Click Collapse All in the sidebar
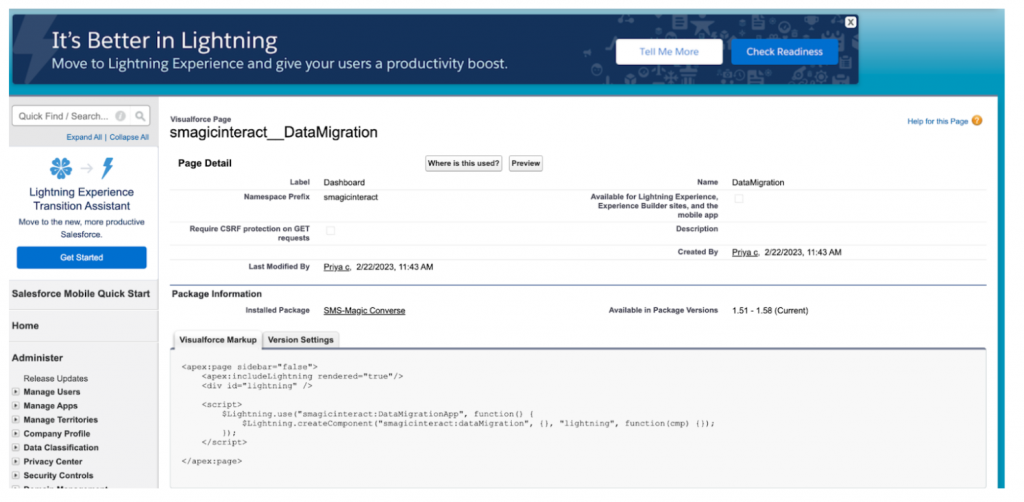This screenshot has height=502, width=1024. coord(129,137)
